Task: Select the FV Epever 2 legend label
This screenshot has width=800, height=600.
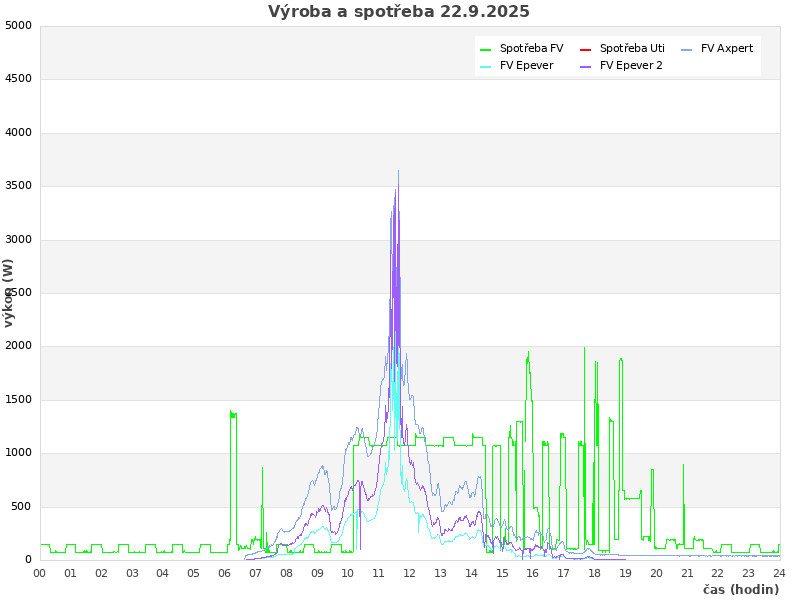Action: [631, 66]
